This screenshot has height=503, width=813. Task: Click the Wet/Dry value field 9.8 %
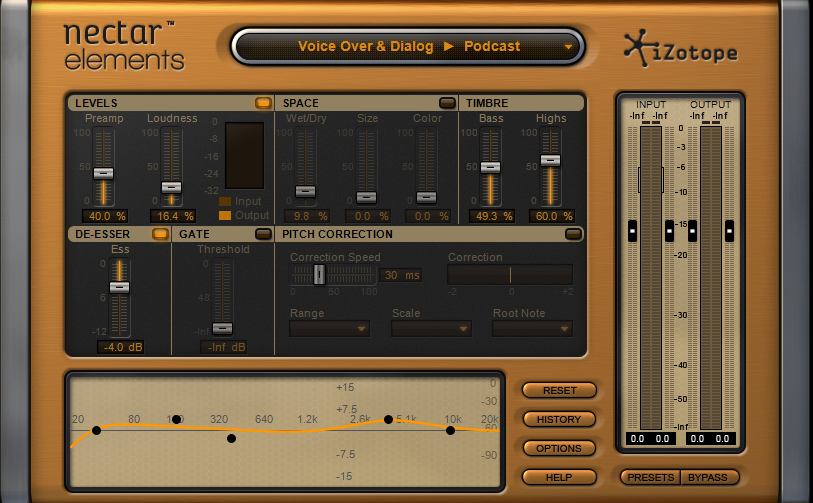[307, 216]
